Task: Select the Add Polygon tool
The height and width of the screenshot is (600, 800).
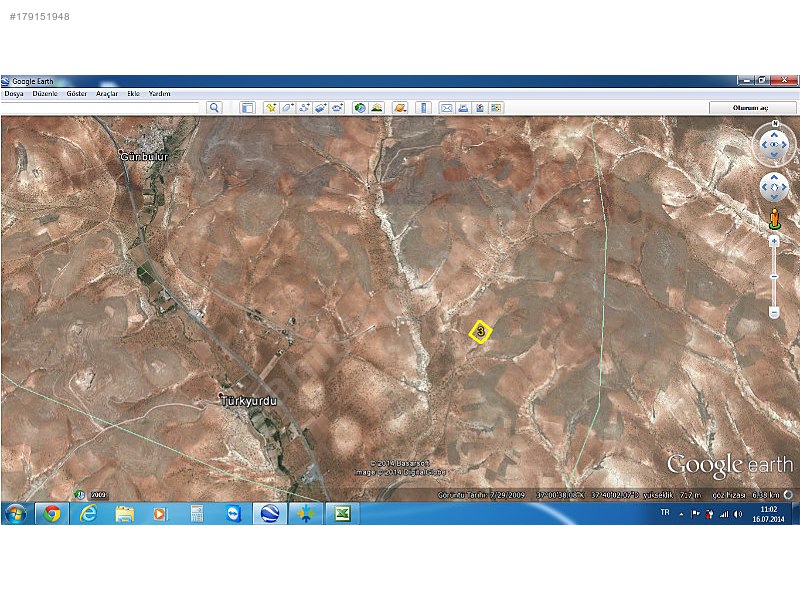Action: (287, 108)
